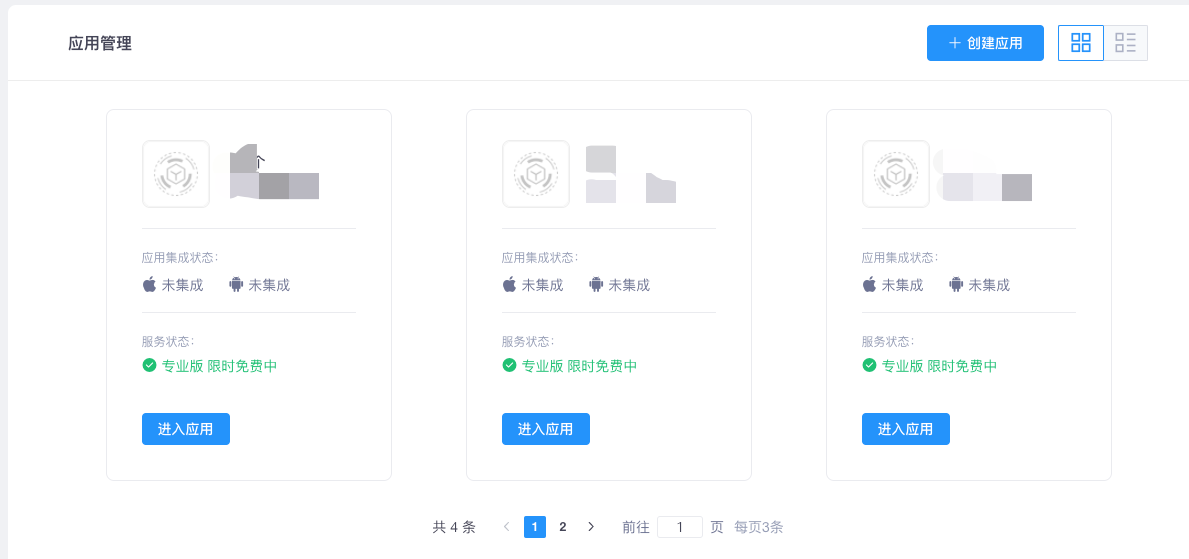Switch to list view layout

tap(1125, 43)
